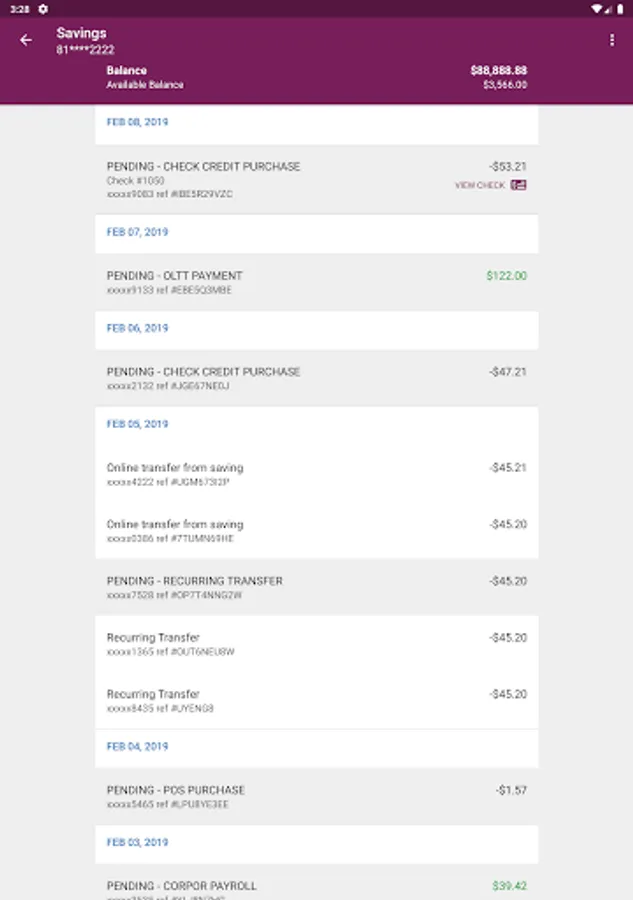Open the -$47.21 check credit purchase

point(316,378)
